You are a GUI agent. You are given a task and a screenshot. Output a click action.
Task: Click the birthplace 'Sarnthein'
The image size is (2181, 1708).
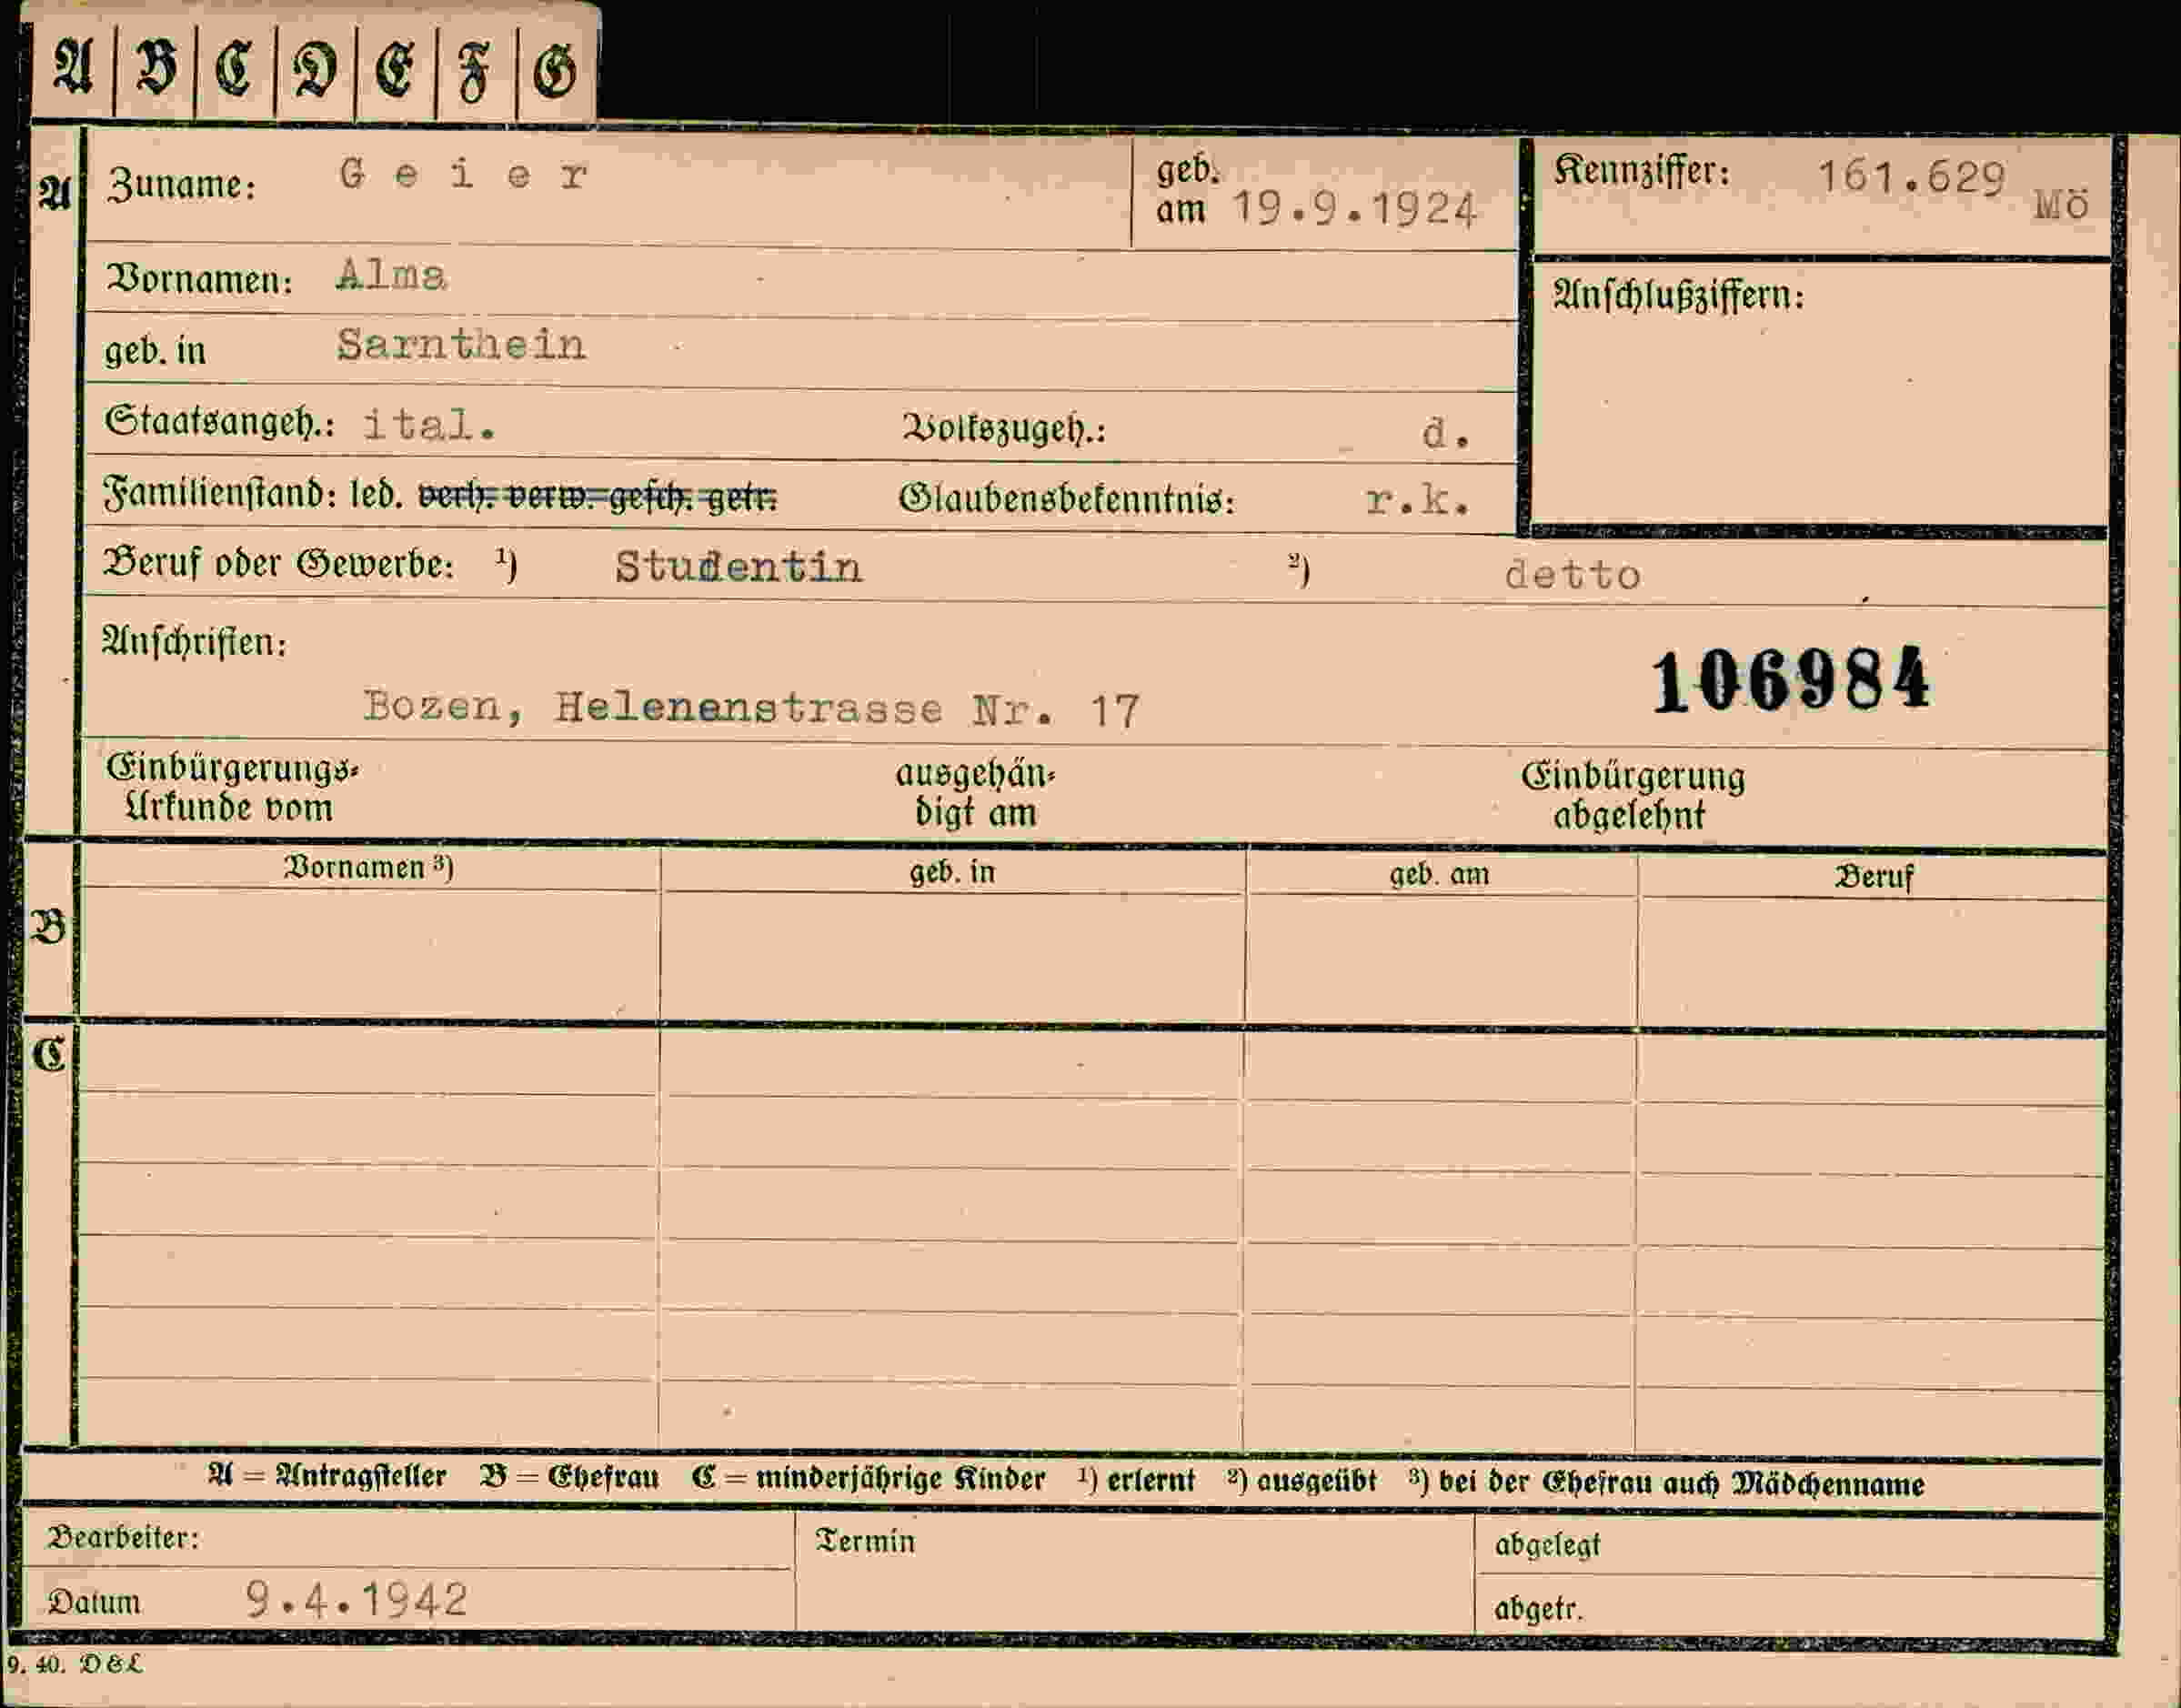461,345
